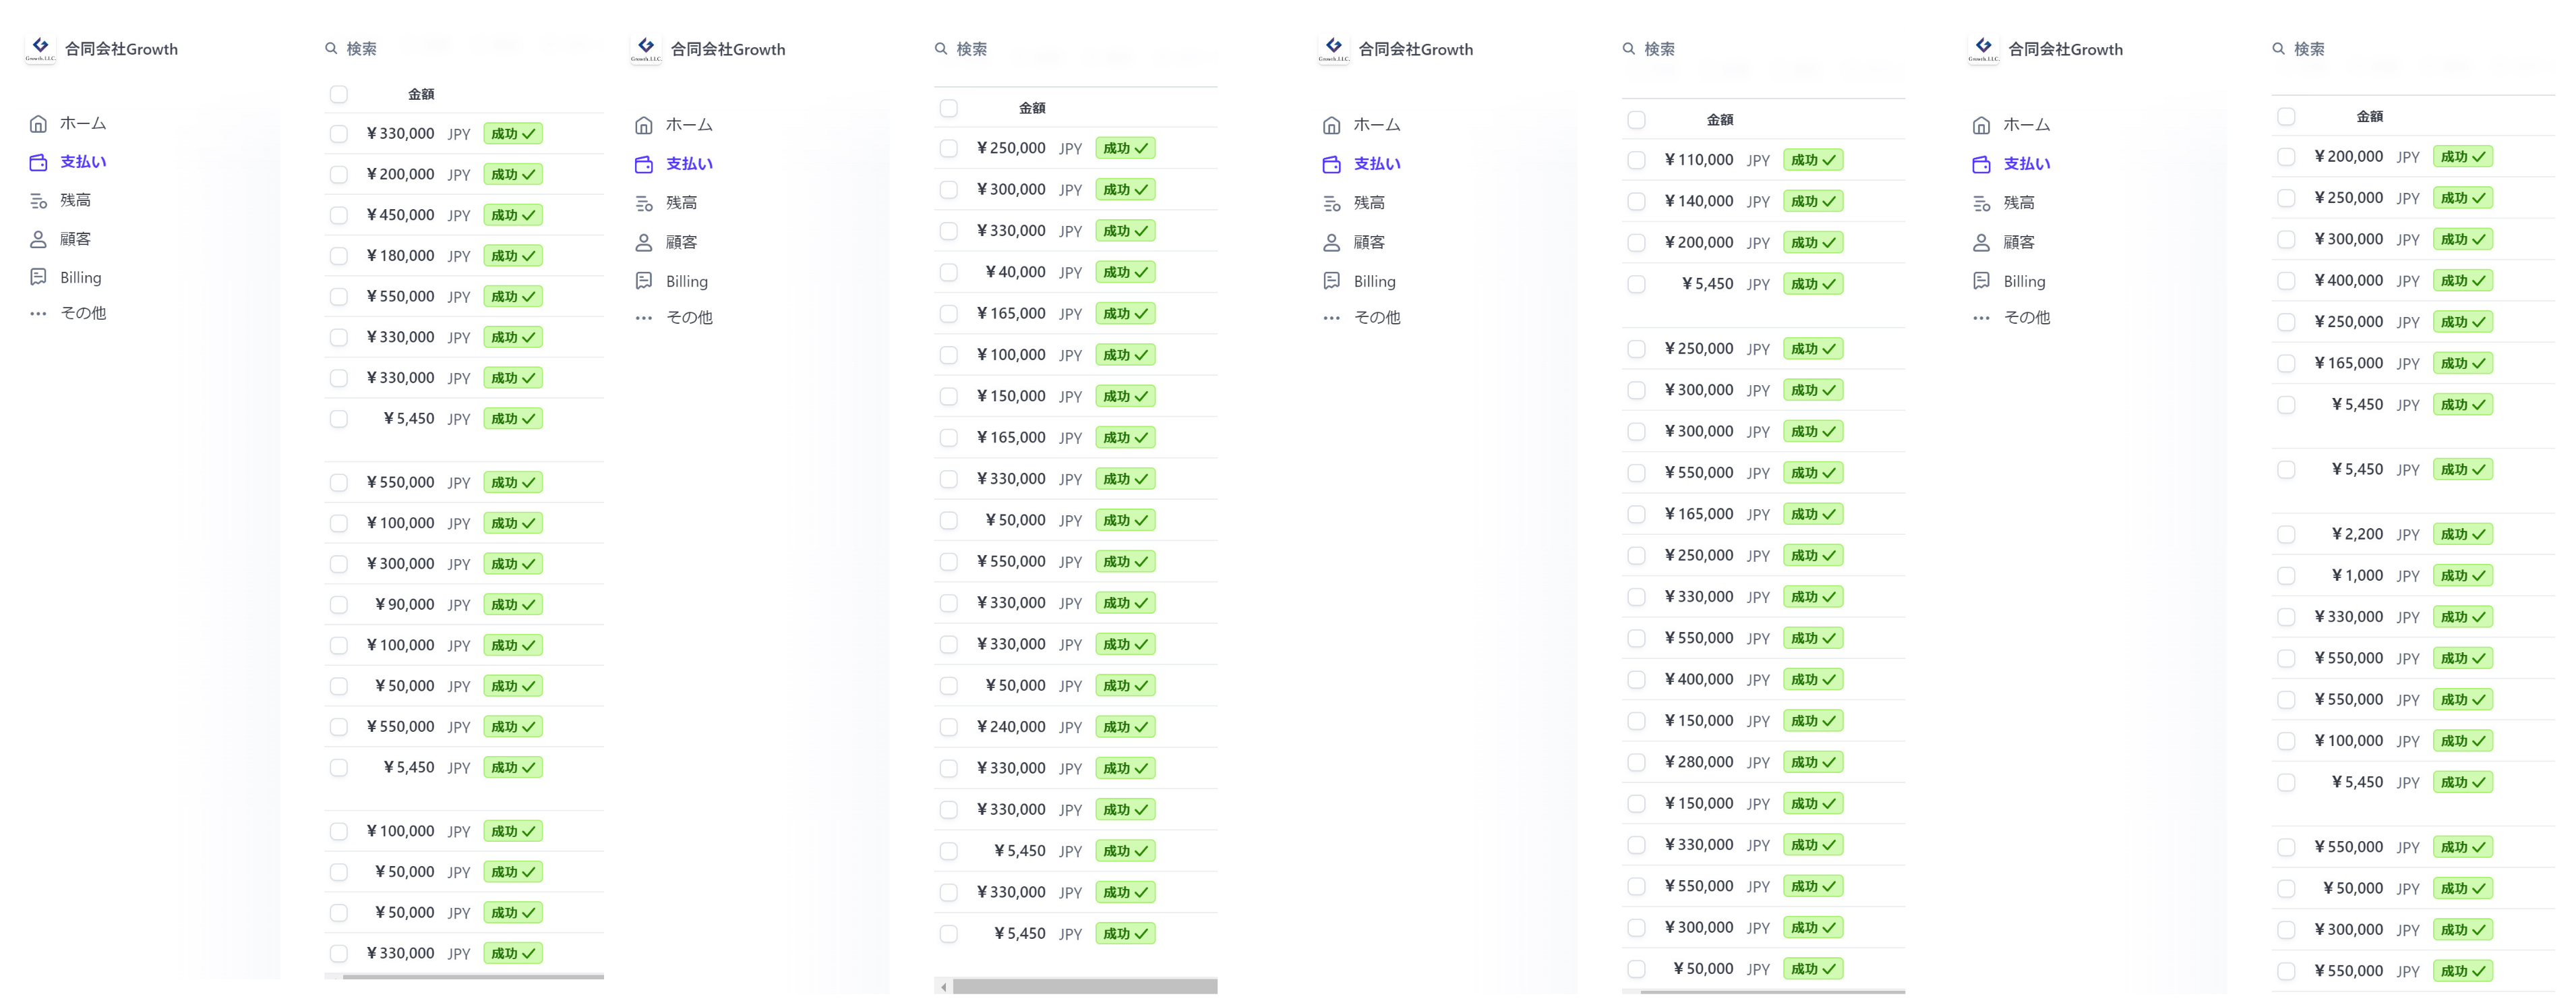Click 顧客 customer icon in second panel sidebar

coord(644,243)
